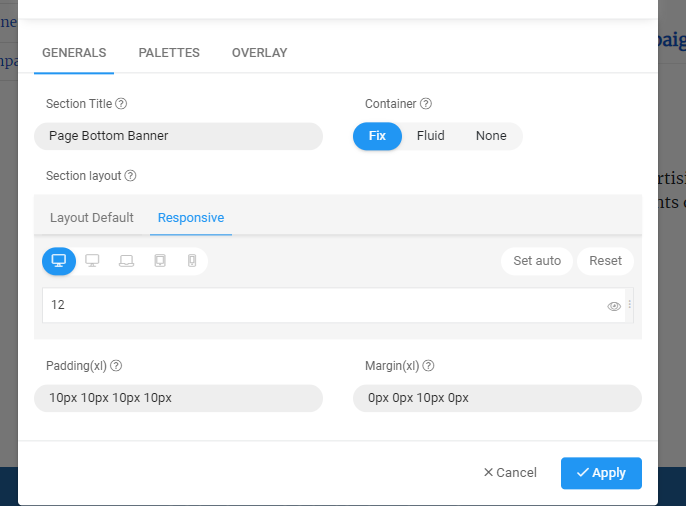Image resolution: width=686 pixels, height=506 pixels.
Task: Switch to Layout Default tab
Action: coord(92,218)
